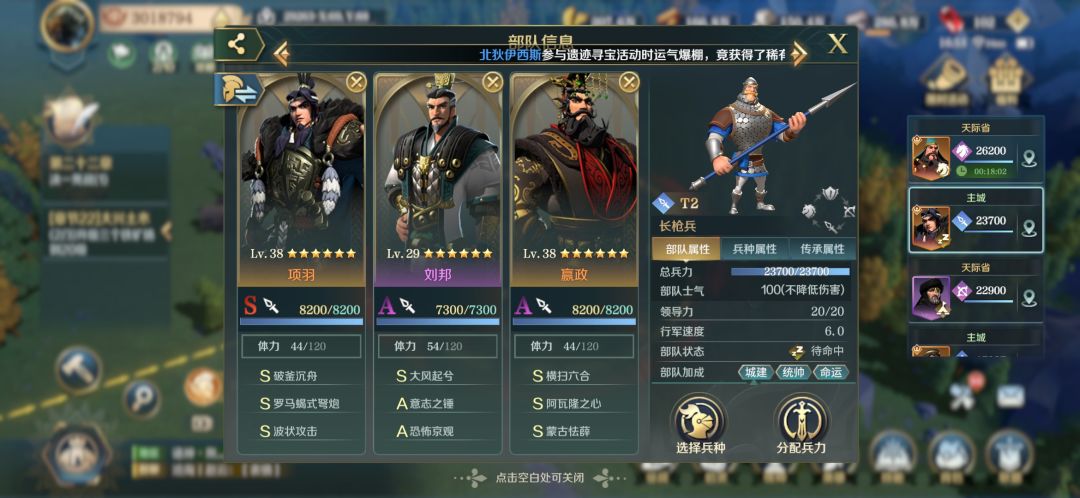The height and width of the screenshot is (498, 1080).
Task: Toggle the 统帅 bonus tag
Action: pyautogui.click(x=793, y=373)
